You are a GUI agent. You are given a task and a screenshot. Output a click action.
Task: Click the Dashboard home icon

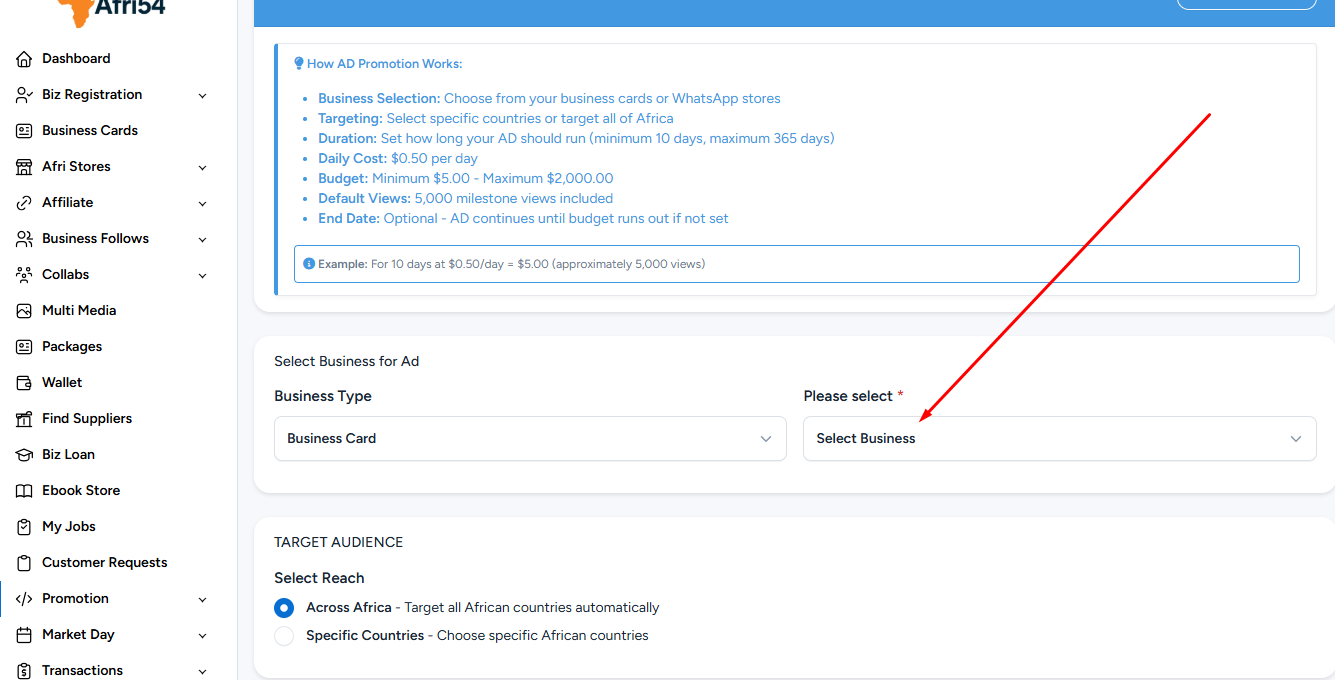coord(24,59)
